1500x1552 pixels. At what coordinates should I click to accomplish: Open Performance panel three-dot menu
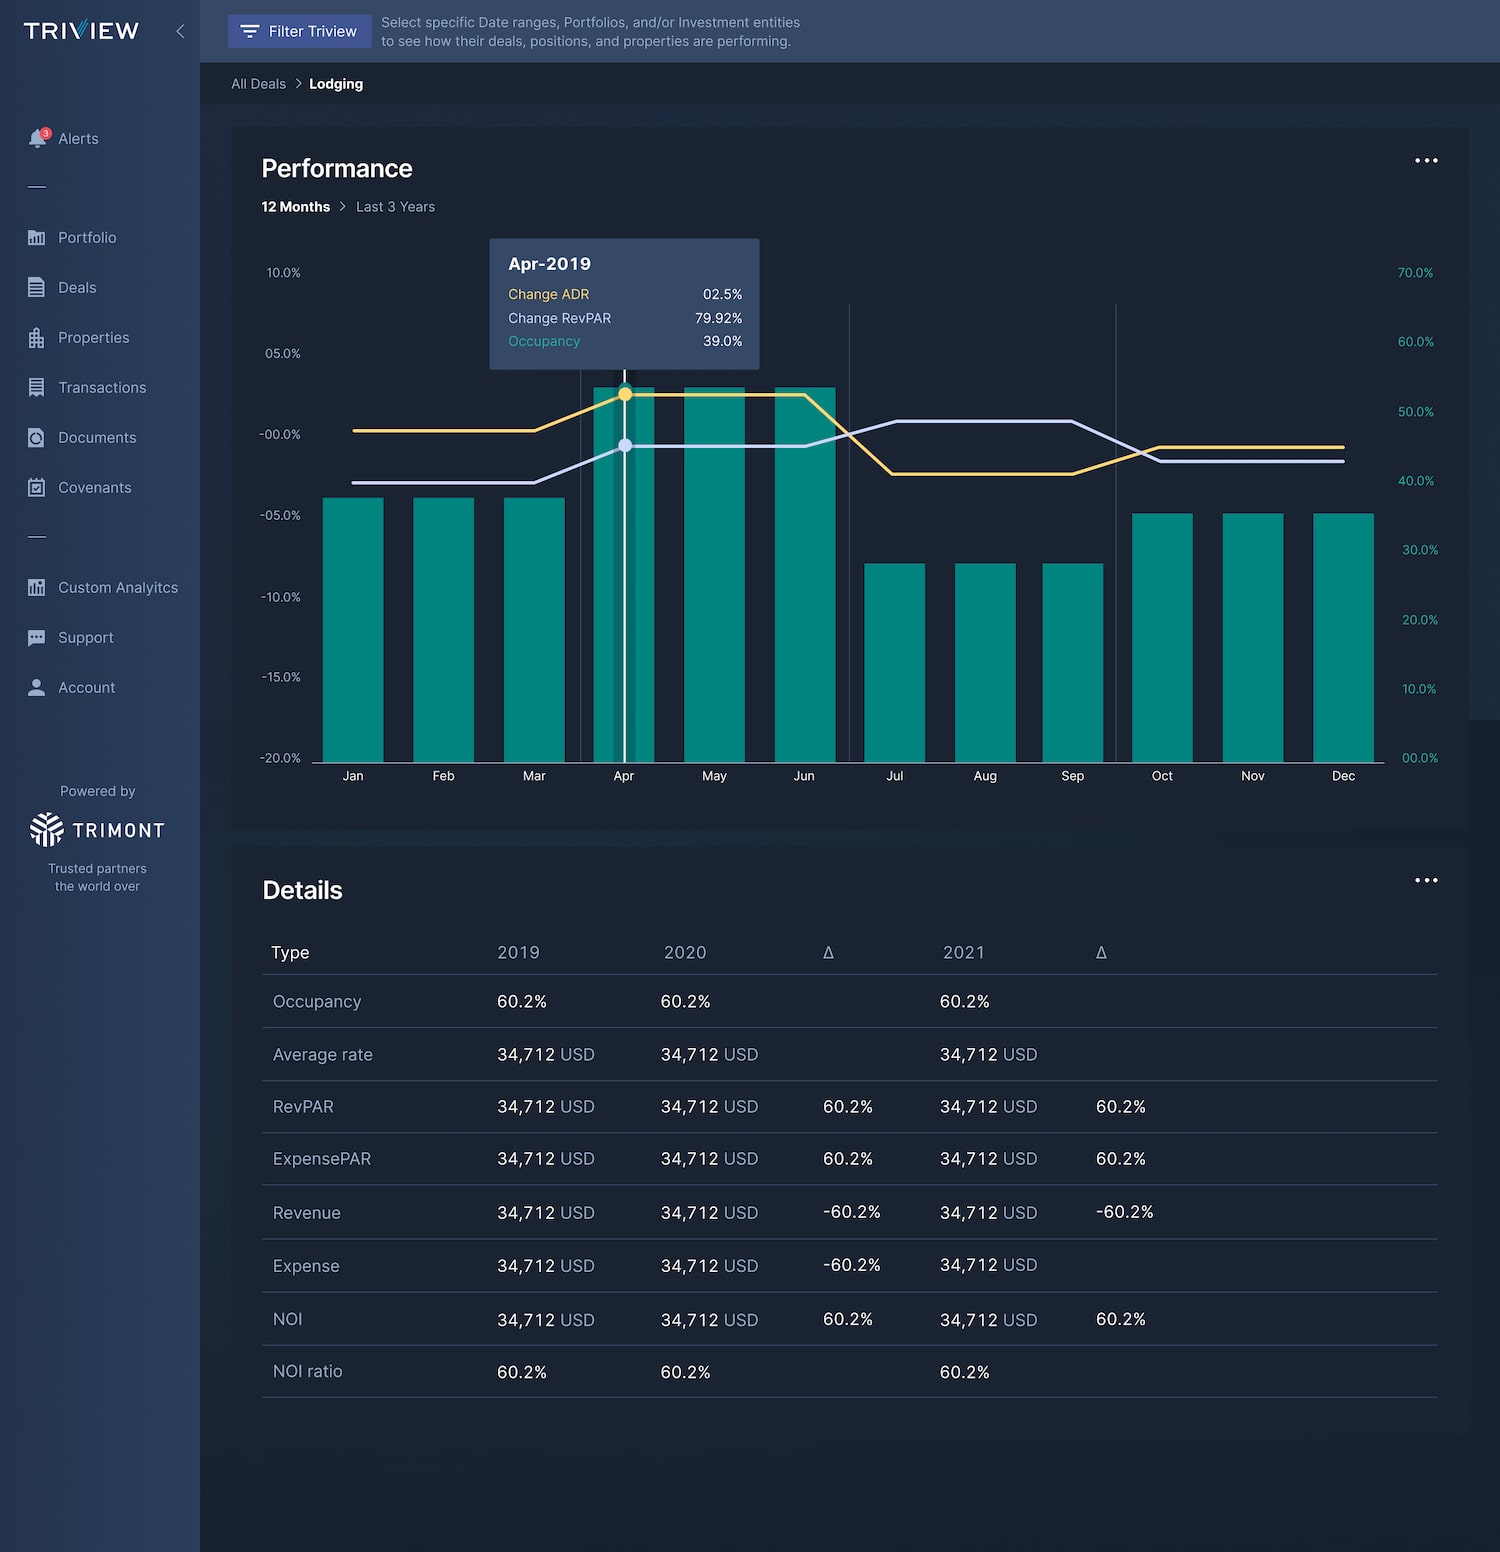[1426, 160]
